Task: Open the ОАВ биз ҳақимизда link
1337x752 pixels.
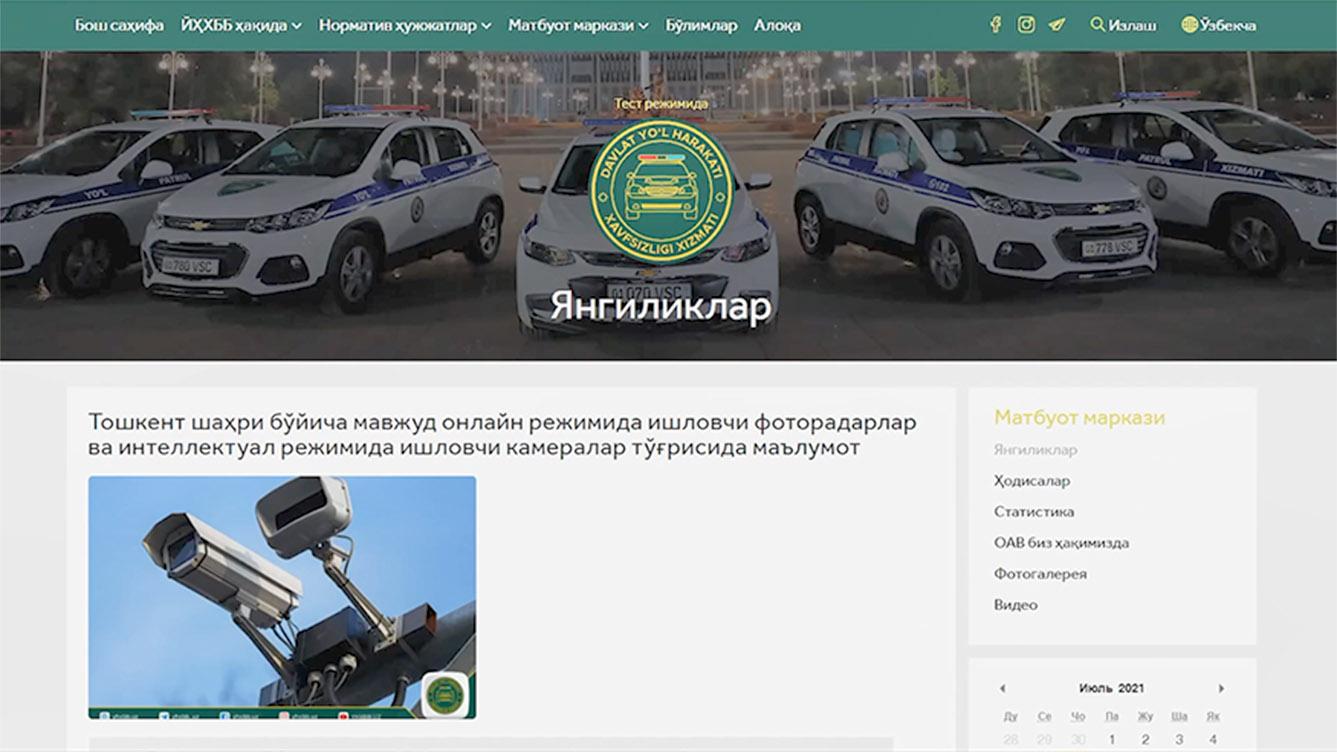Action: 1061,543
